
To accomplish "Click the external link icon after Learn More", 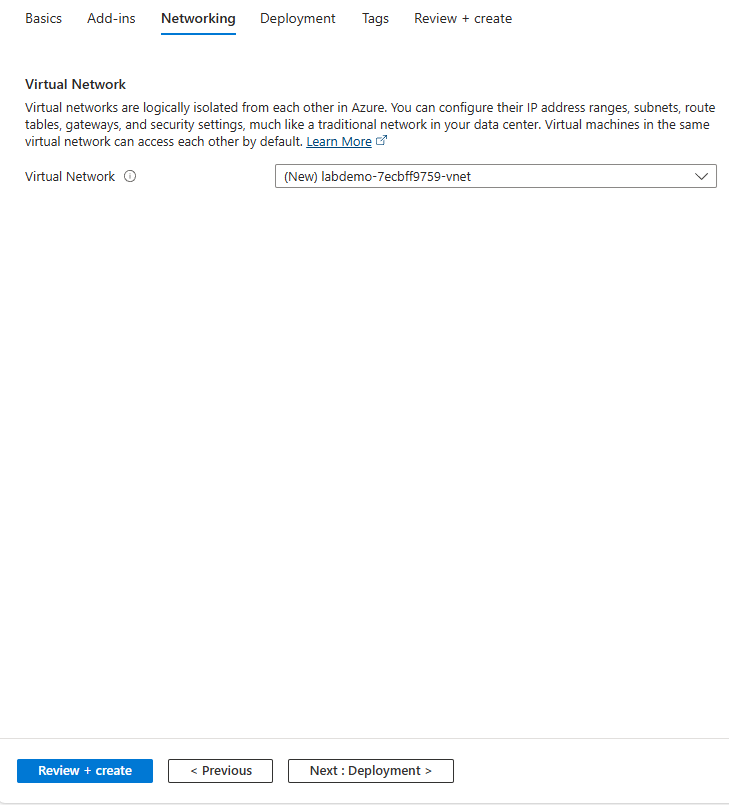I will pos(381,141).
